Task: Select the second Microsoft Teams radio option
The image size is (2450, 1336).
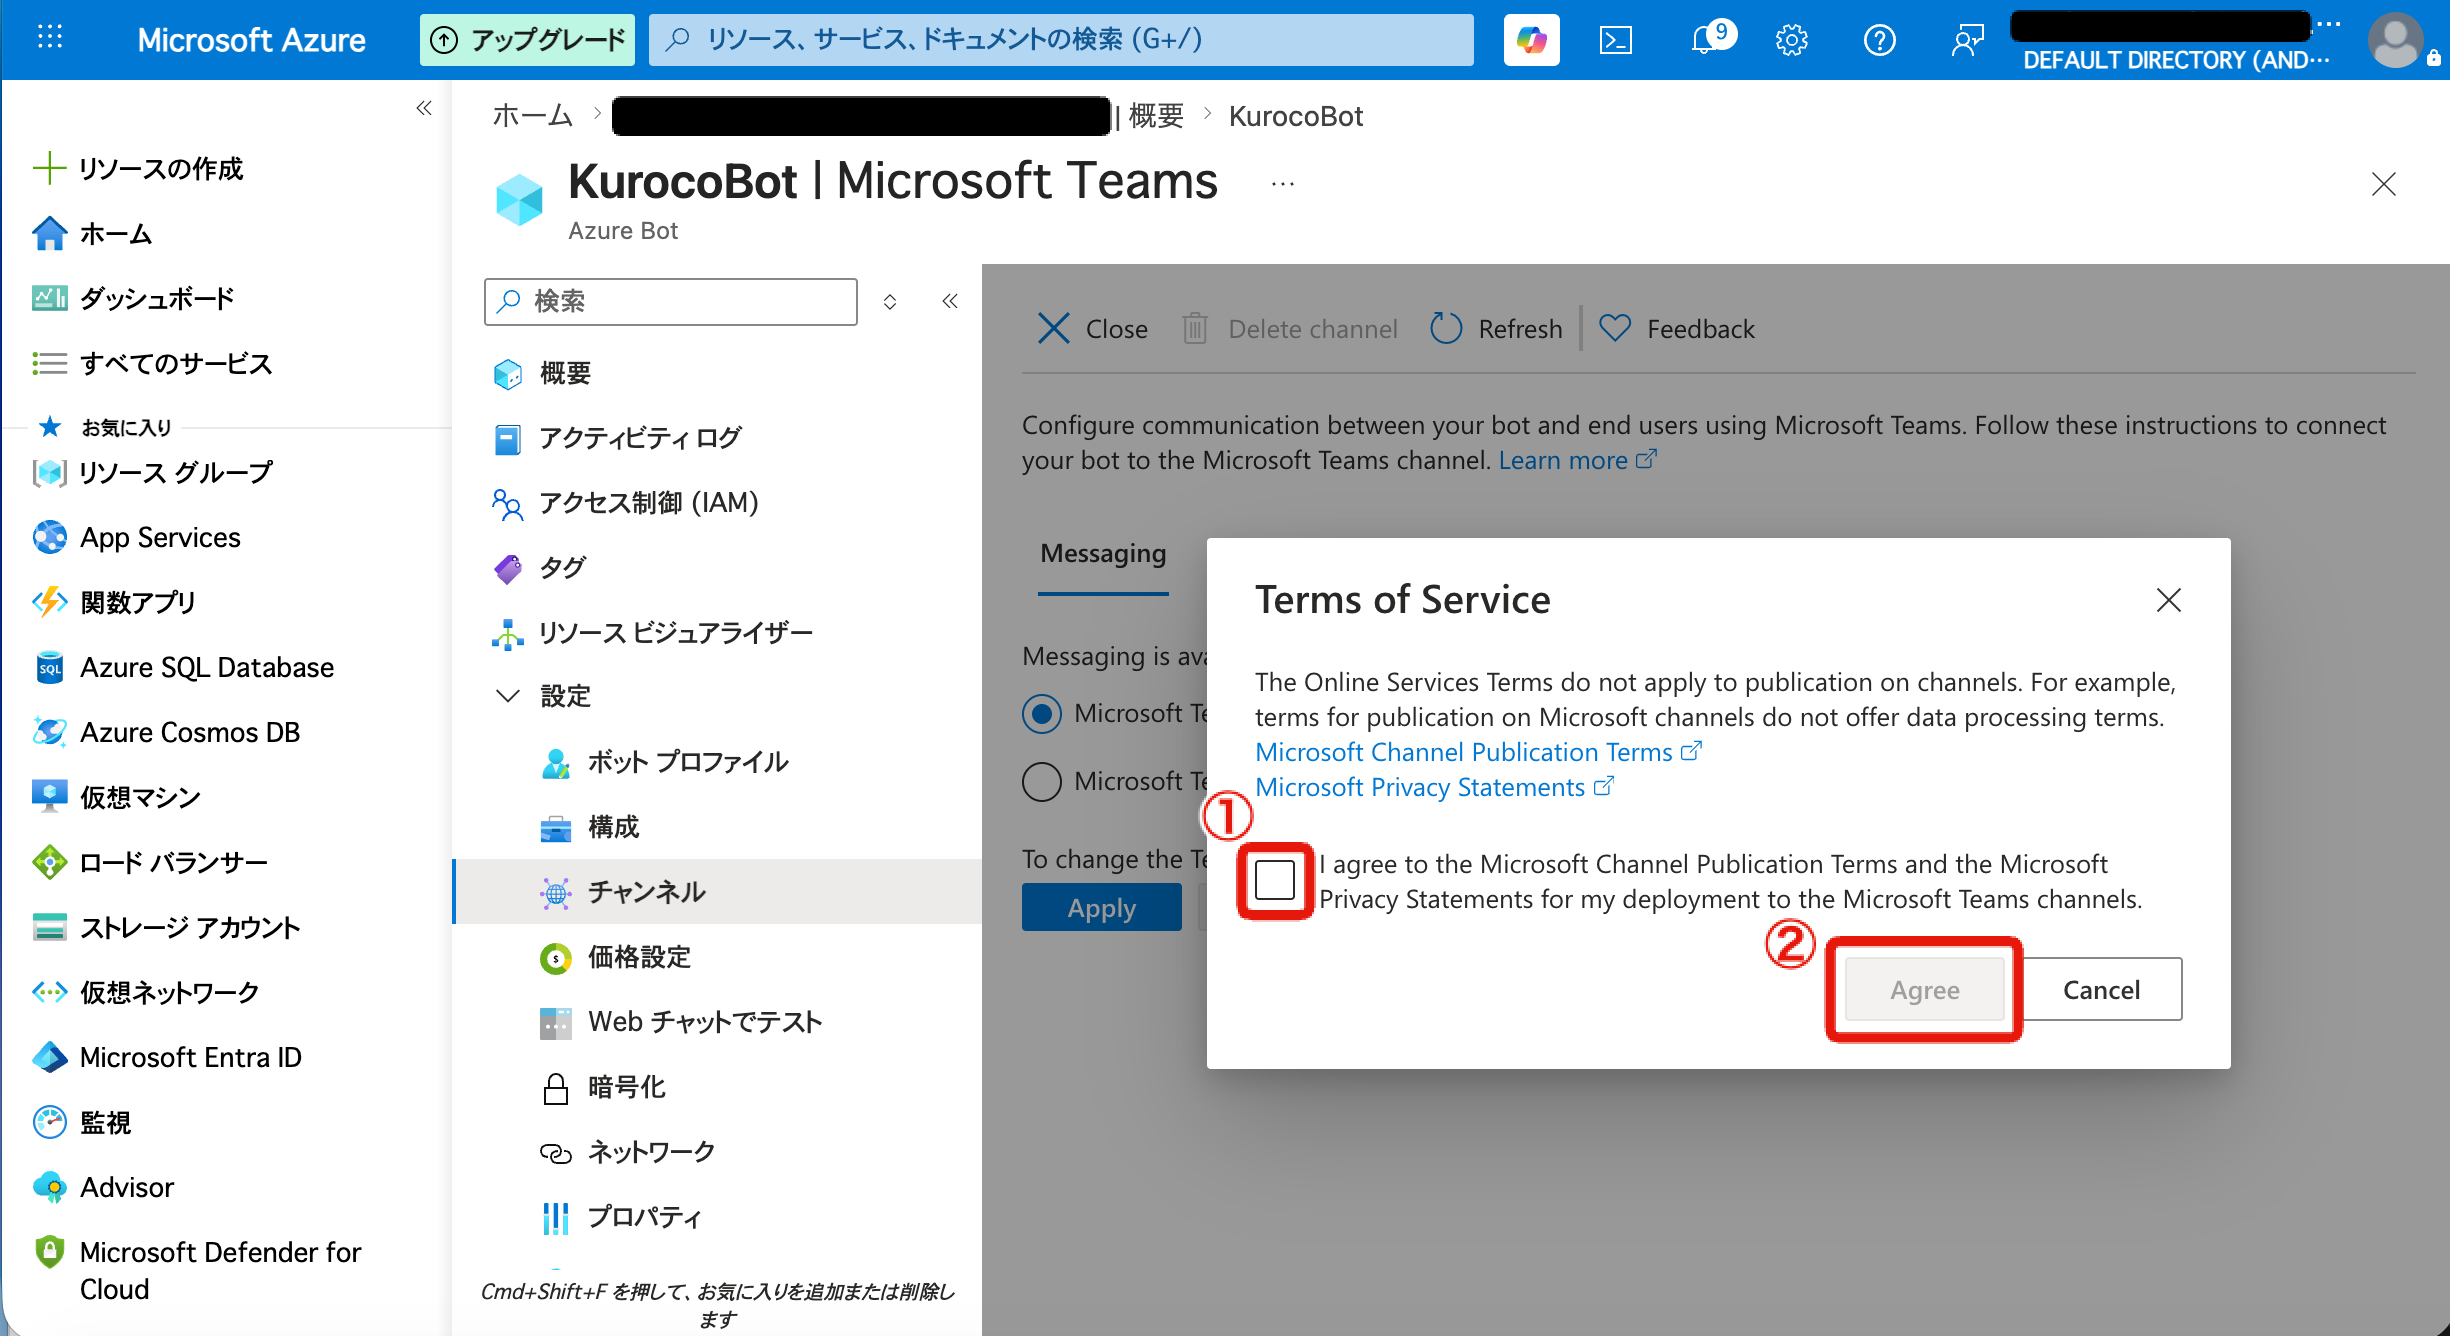Action: tap(1042, 781)
